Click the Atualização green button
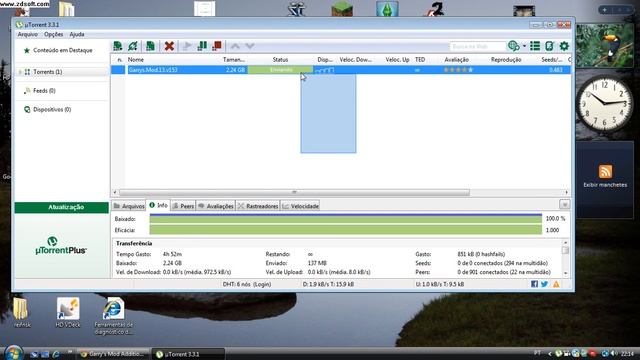The width and height of the screenshot is (640, 360). pos(62,207)
